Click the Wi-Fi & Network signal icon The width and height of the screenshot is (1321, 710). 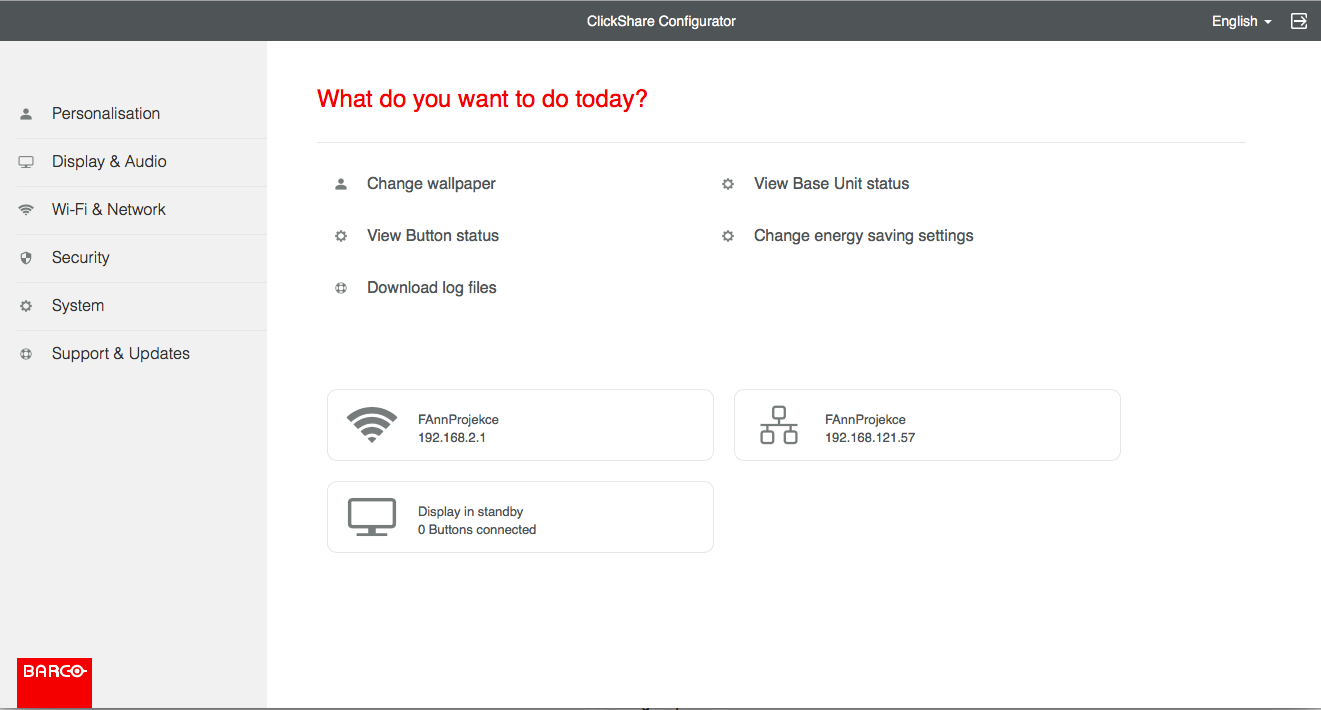tap(26, 210)
